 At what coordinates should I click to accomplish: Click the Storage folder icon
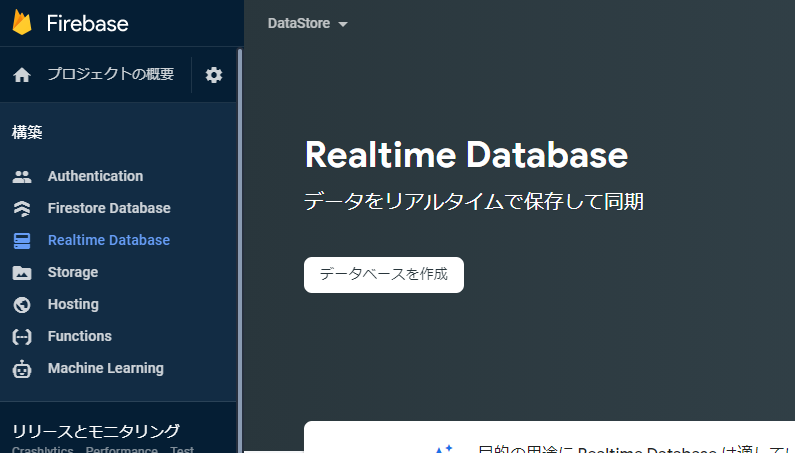(x=22, y=272)
